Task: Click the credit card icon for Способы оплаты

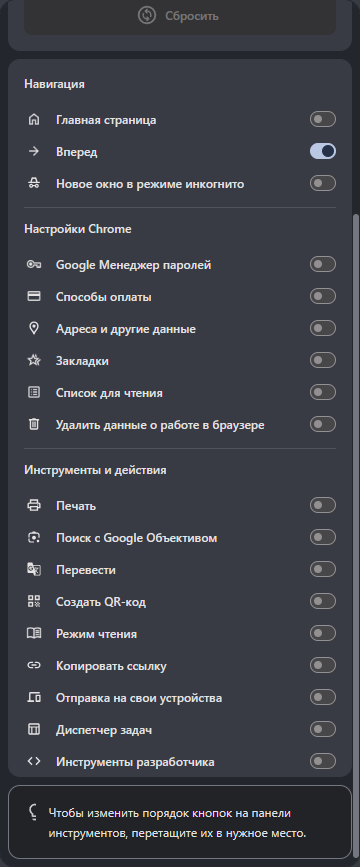Action: [34, 297]
